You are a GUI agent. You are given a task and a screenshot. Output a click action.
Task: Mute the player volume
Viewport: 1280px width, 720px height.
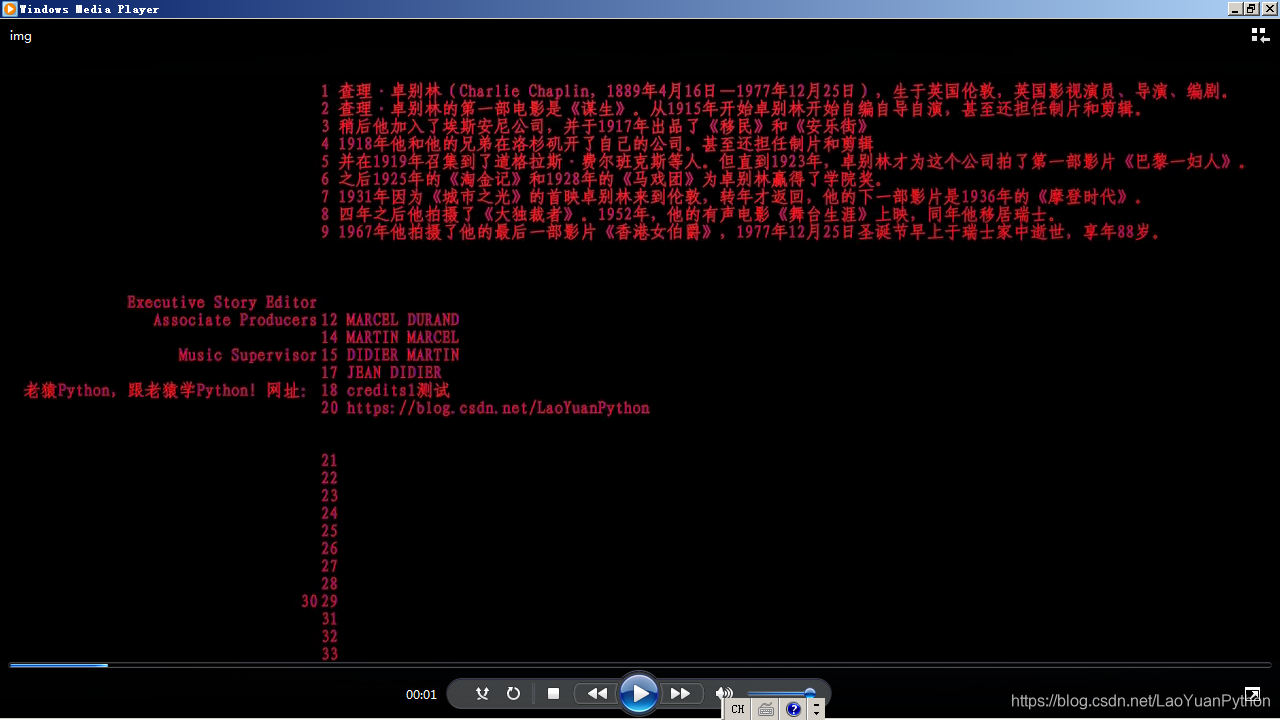coord(724,693)
